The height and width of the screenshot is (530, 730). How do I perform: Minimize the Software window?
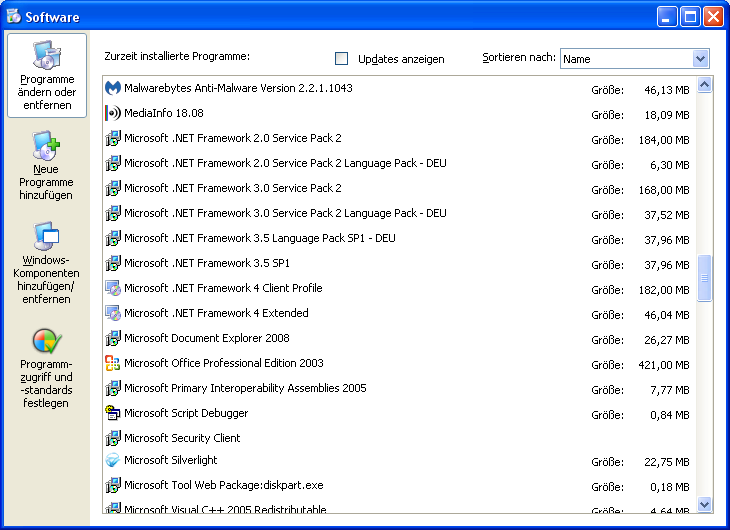pyautogui.click(x=667, y=17)
